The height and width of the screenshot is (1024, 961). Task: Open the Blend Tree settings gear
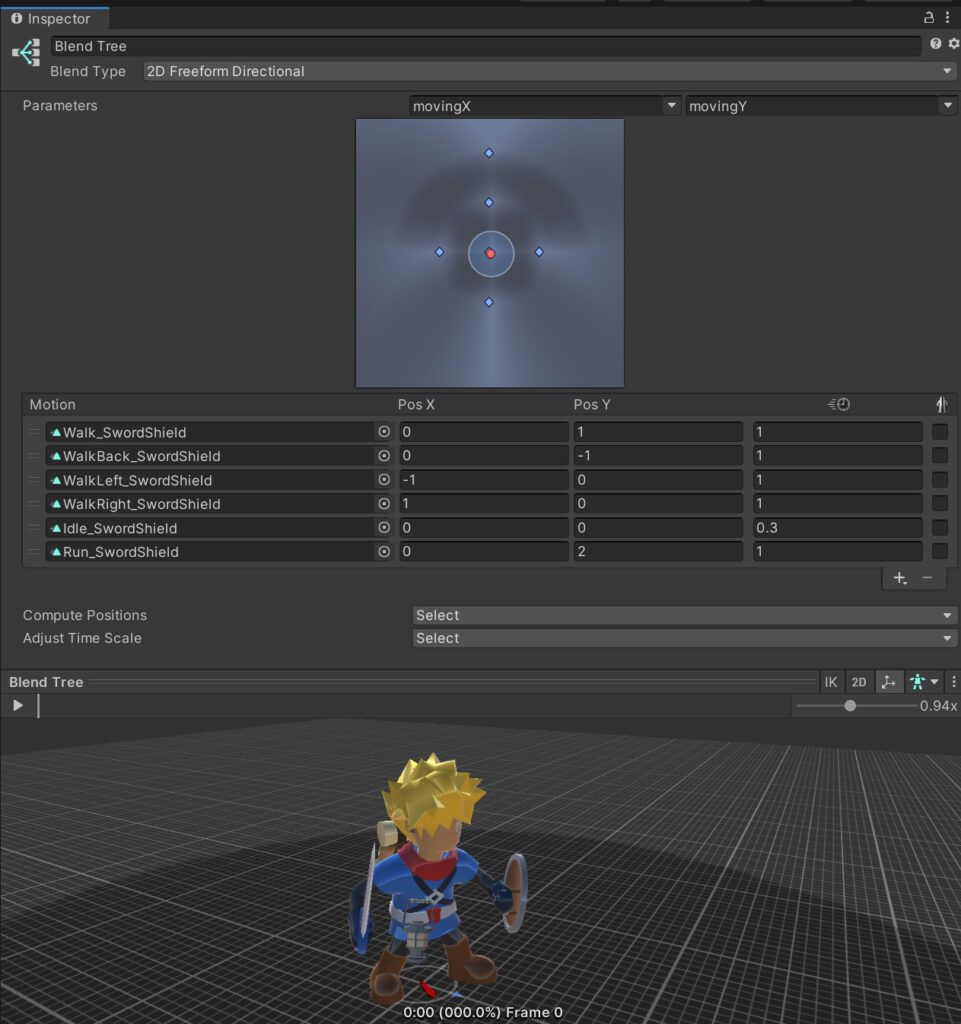click(953, 43)
